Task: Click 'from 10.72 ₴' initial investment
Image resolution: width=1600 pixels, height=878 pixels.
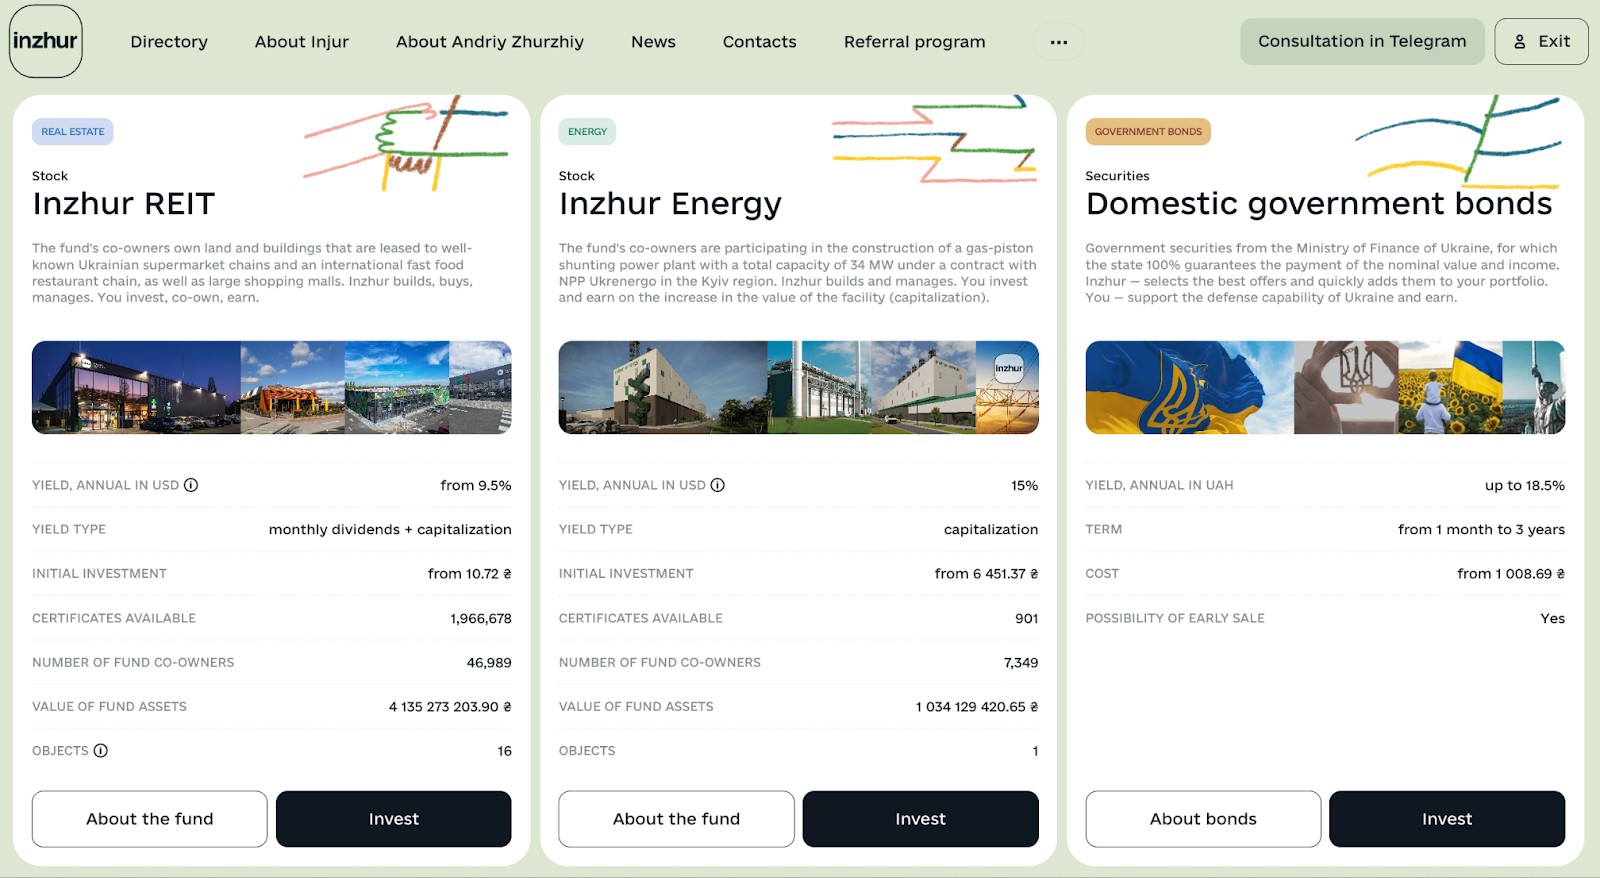Action: coord(470,574)
